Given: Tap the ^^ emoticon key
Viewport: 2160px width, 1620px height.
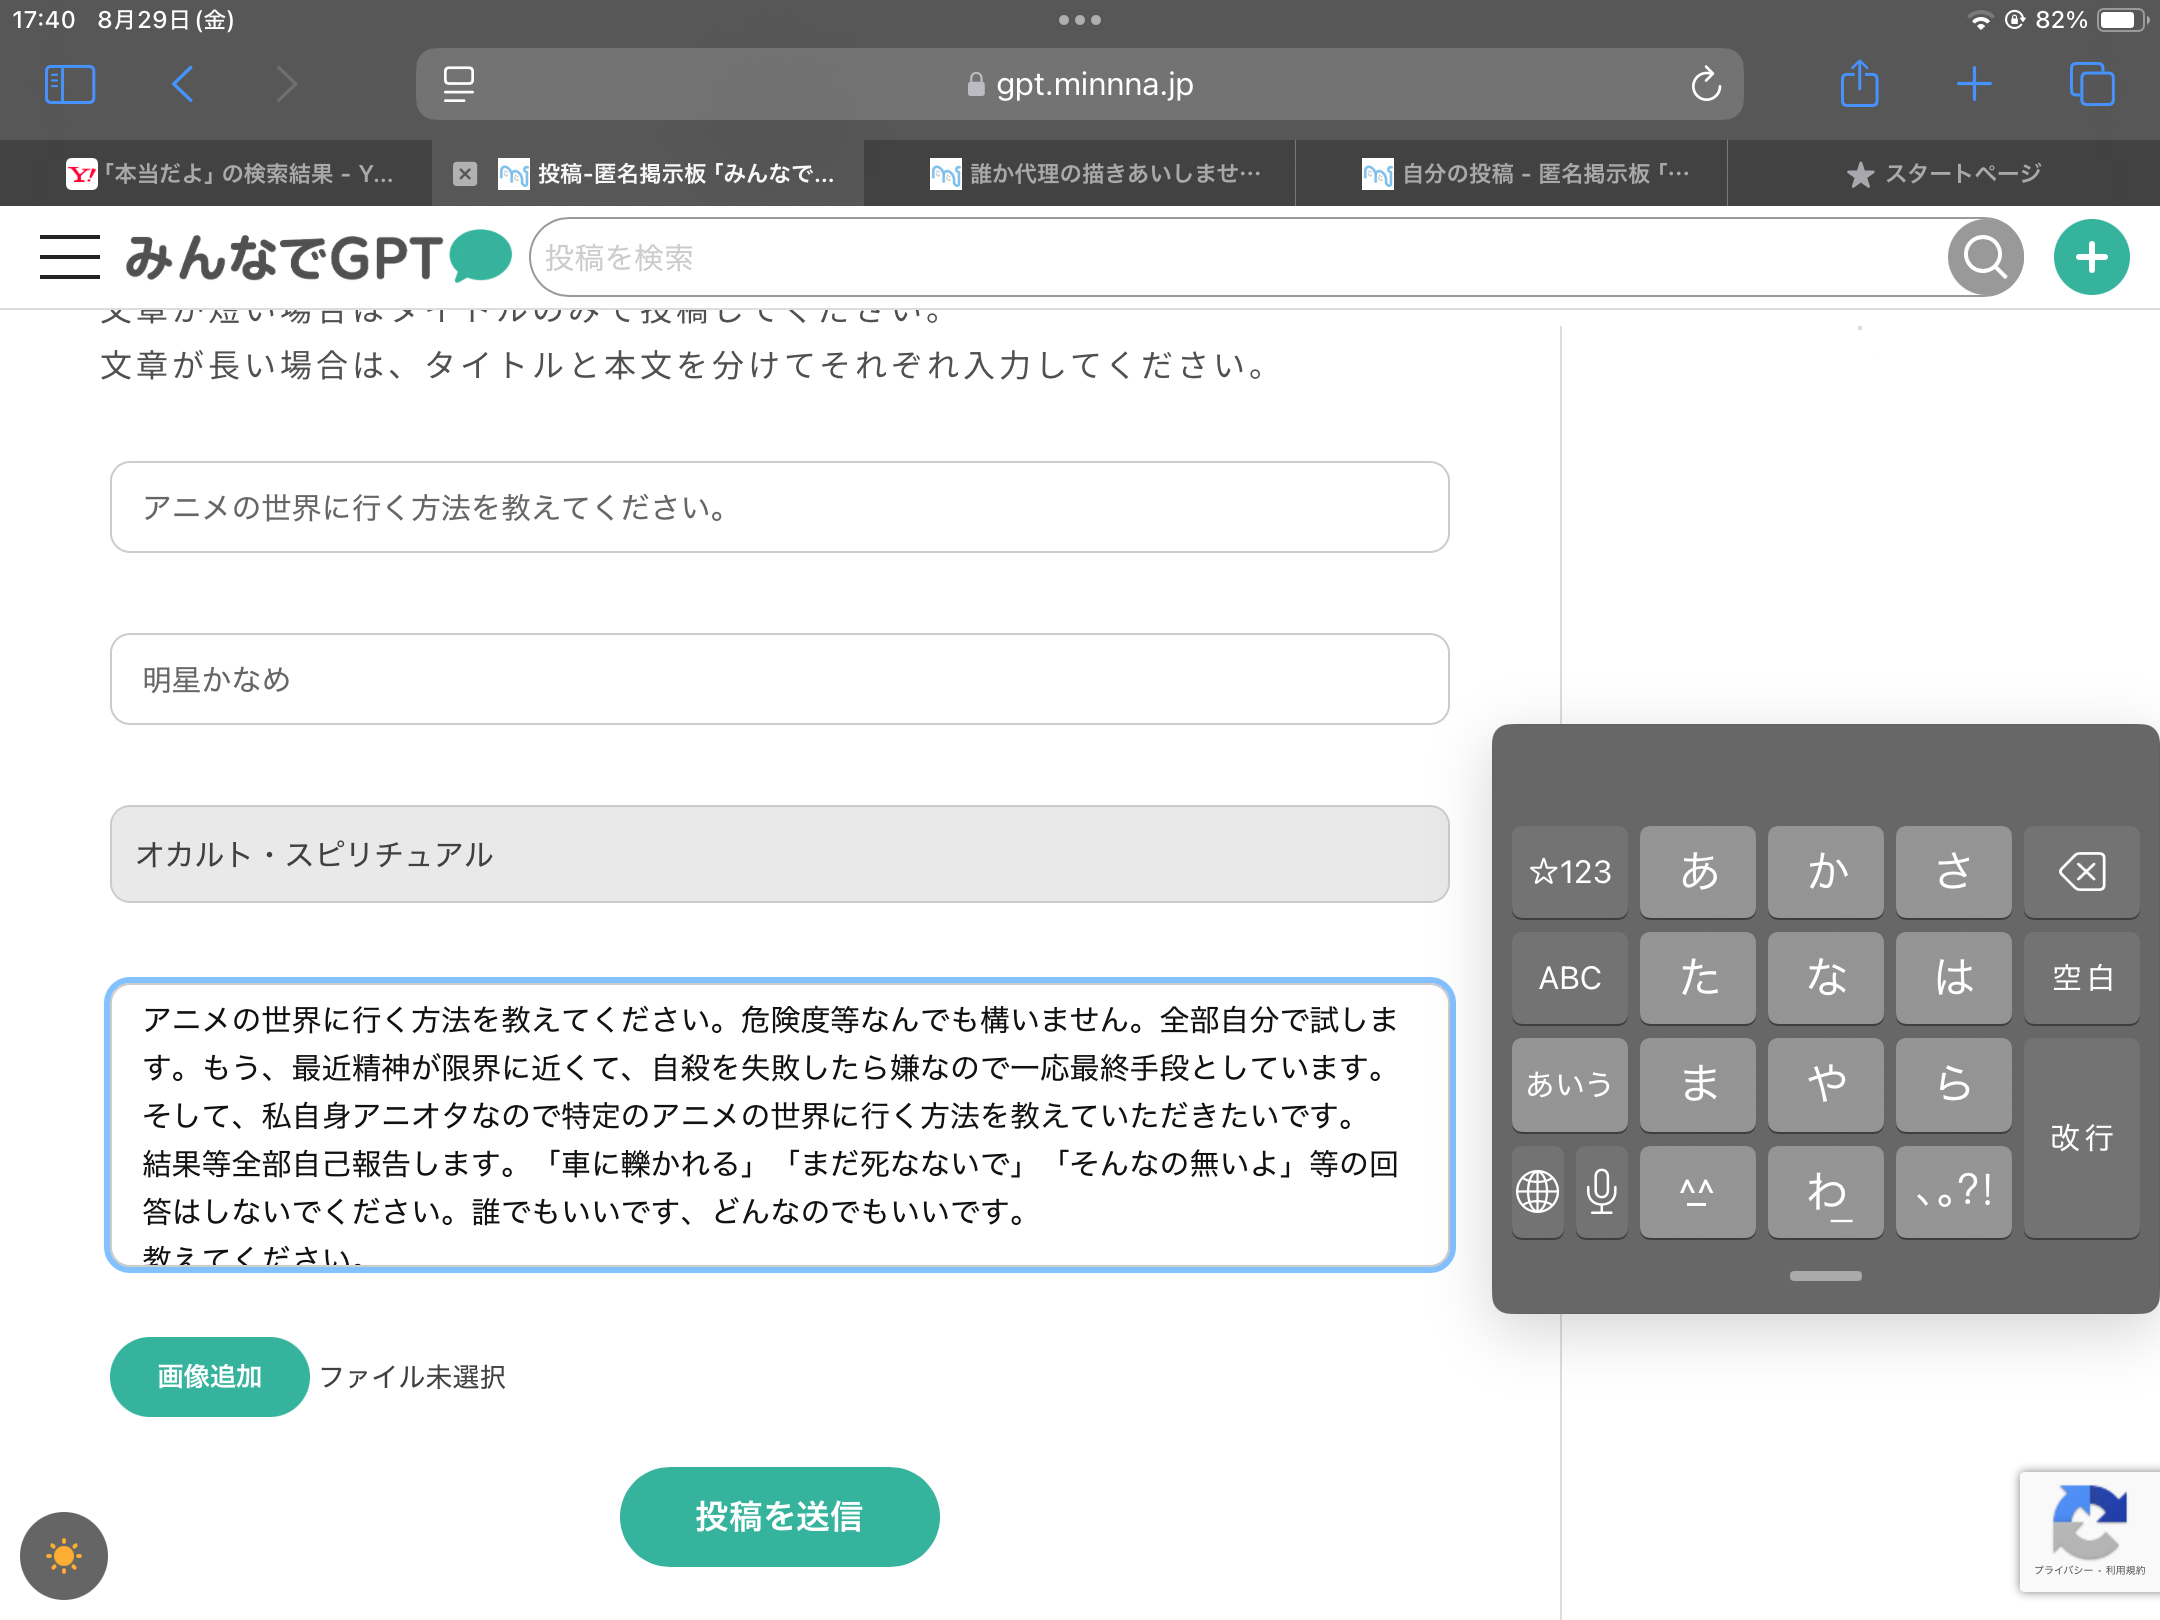Looking at the screenshot, I should 1698,1191.
